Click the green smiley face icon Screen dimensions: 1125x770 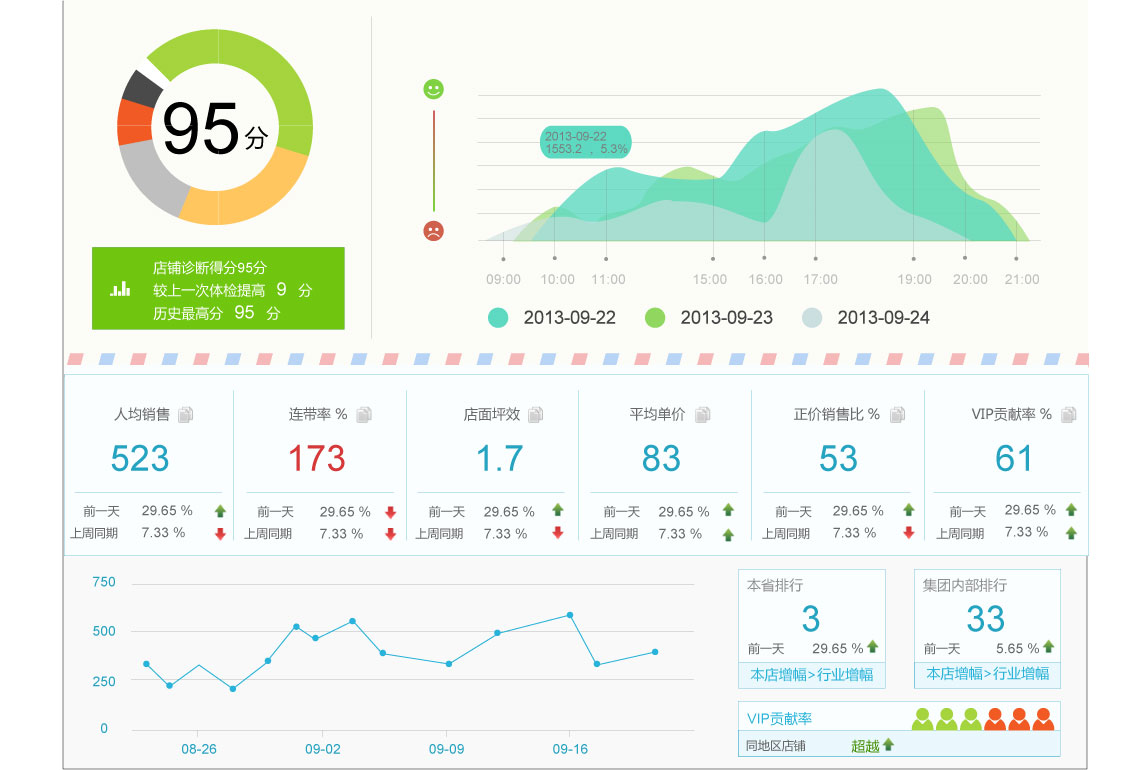[x=433, y=89]
